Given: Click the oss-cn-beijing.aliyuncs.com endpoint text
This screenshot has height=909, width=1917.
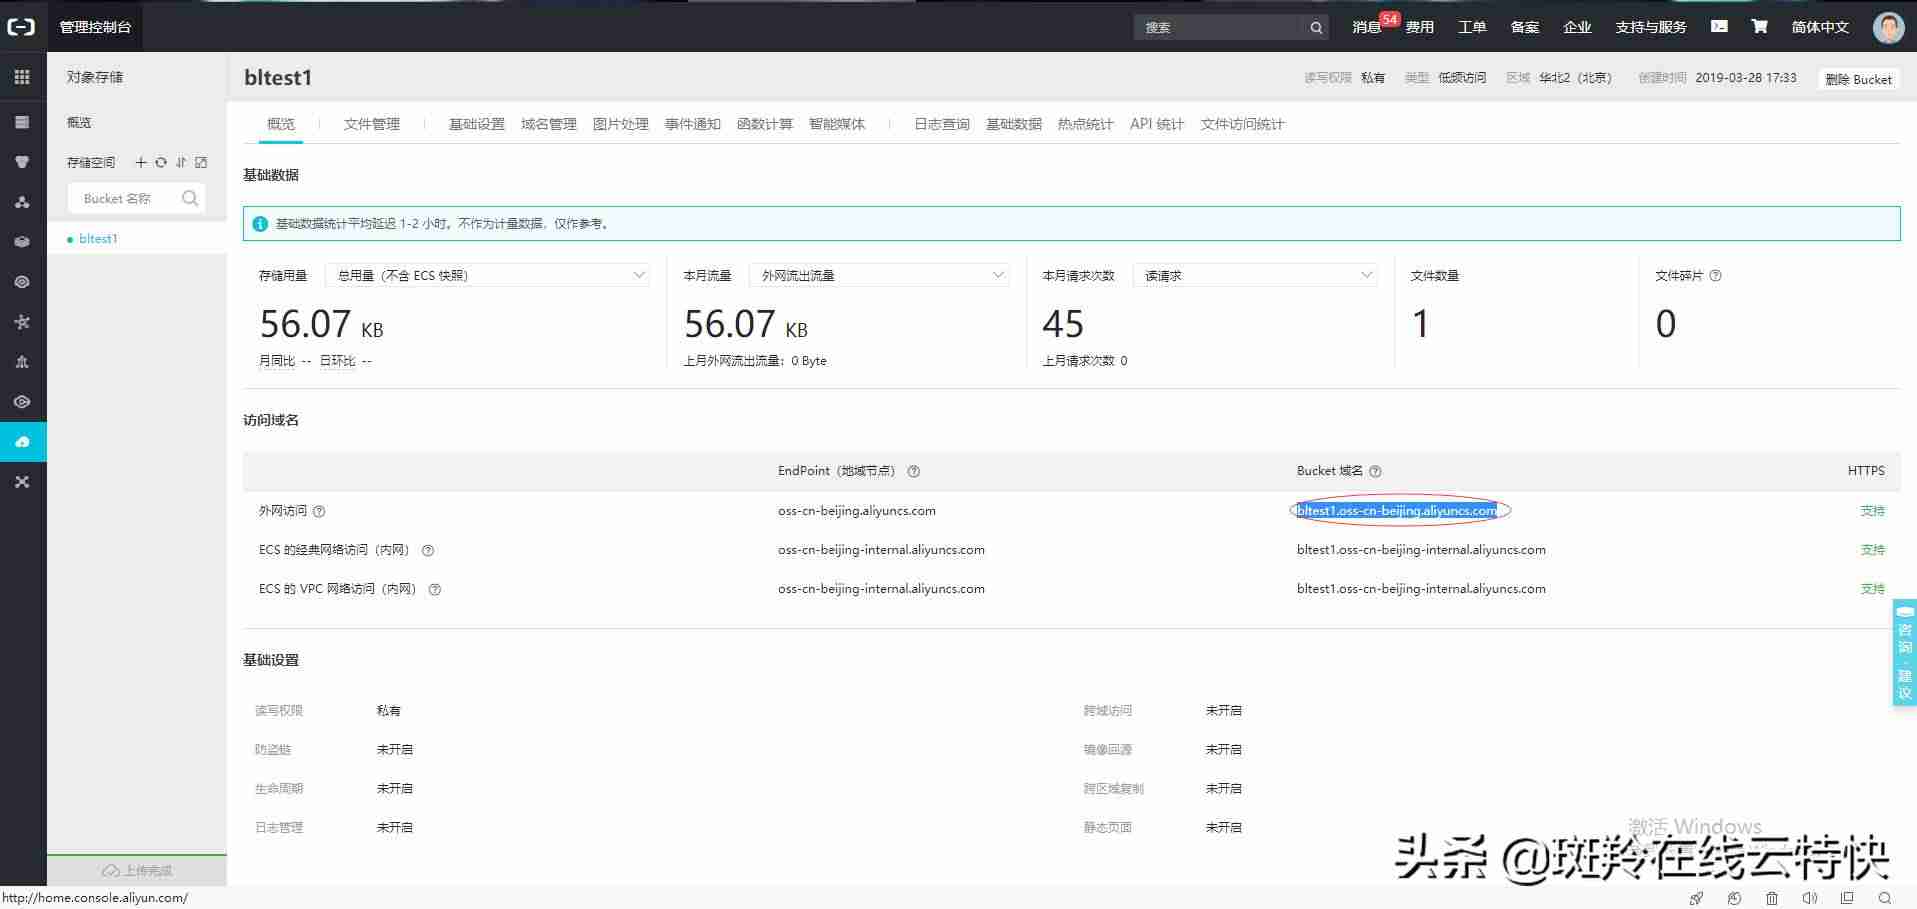Looking at the screenshot, I should click(857, 511).
